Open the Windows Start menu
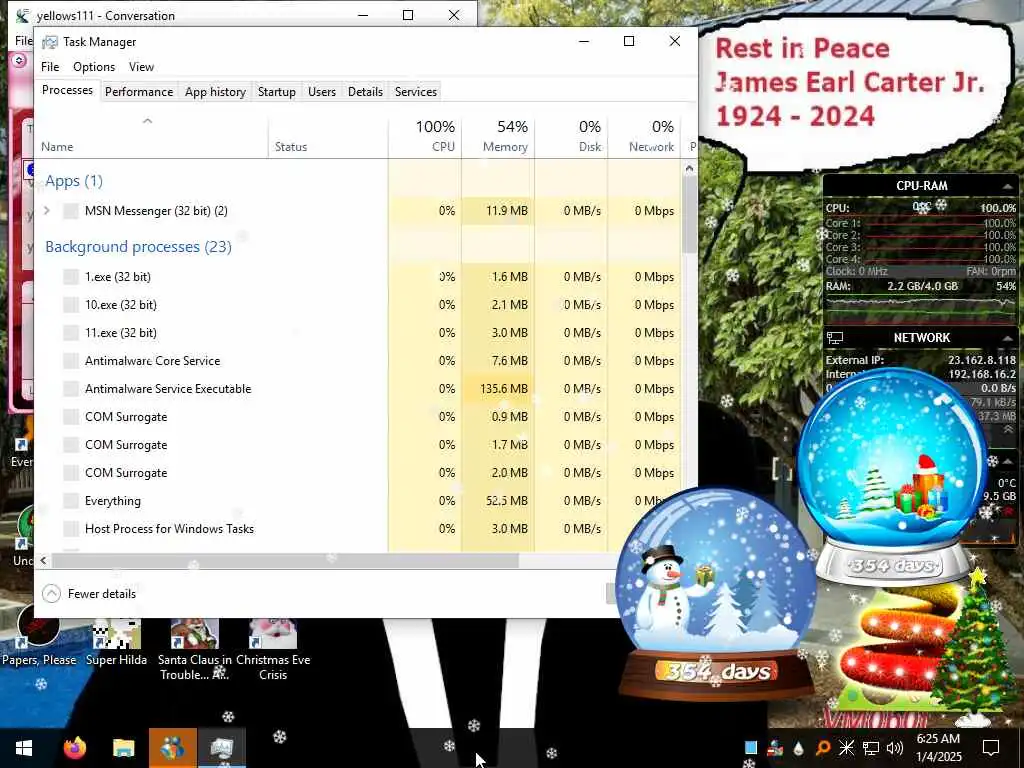1024x768 pixels. [x=24, y=748]
